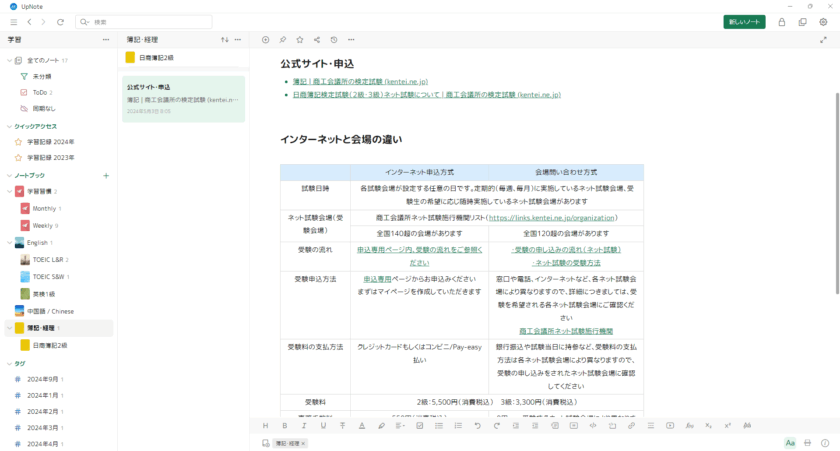Image resolution: width=840 pixels, height=451 pixels.
Task: Remove the 簿記・経理 notebook chip
Action: coord(303,444)
